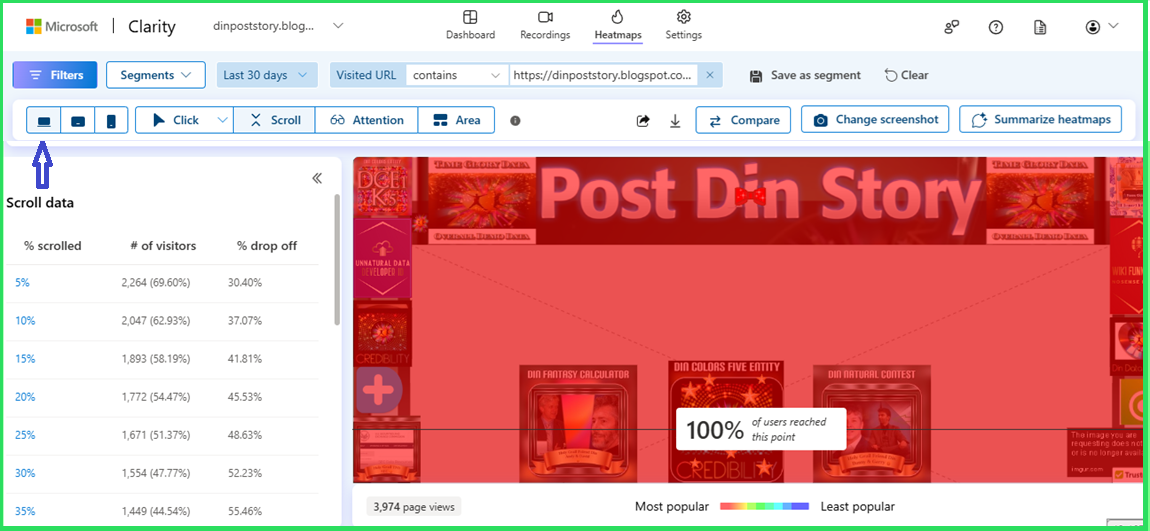1150x531 pixels.
Task: Click the 35% scrolled link
Action: tap(25, 511)
